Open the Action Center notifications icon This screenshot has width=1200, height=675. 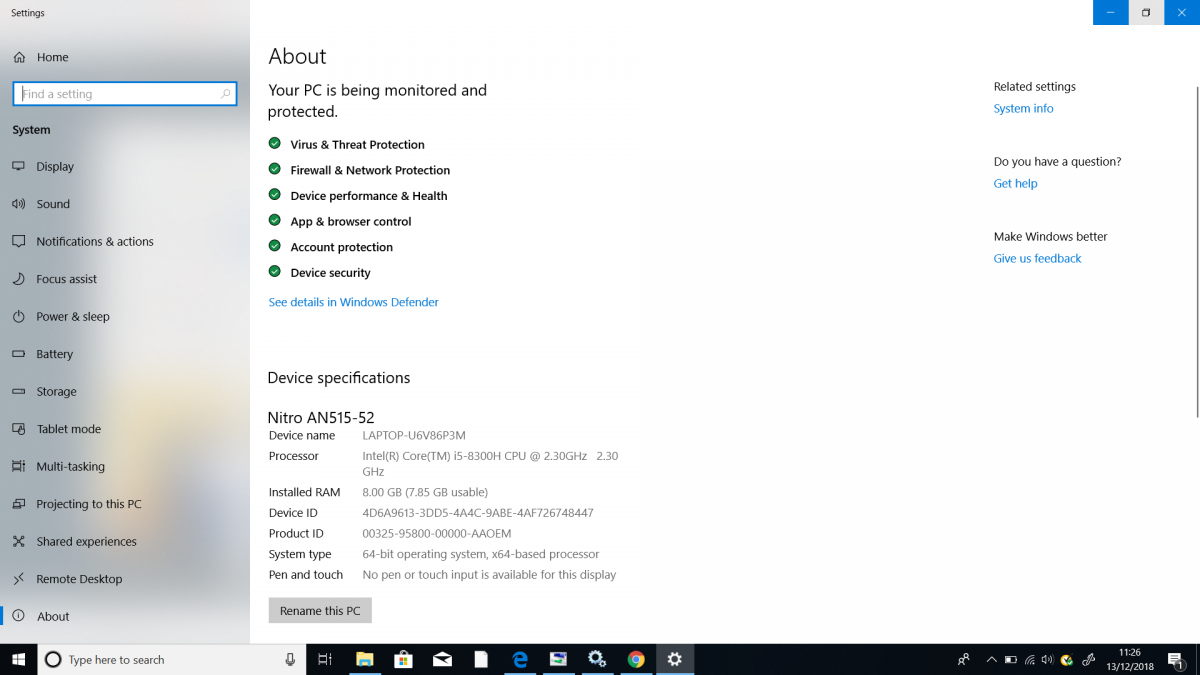[1177, 660]
